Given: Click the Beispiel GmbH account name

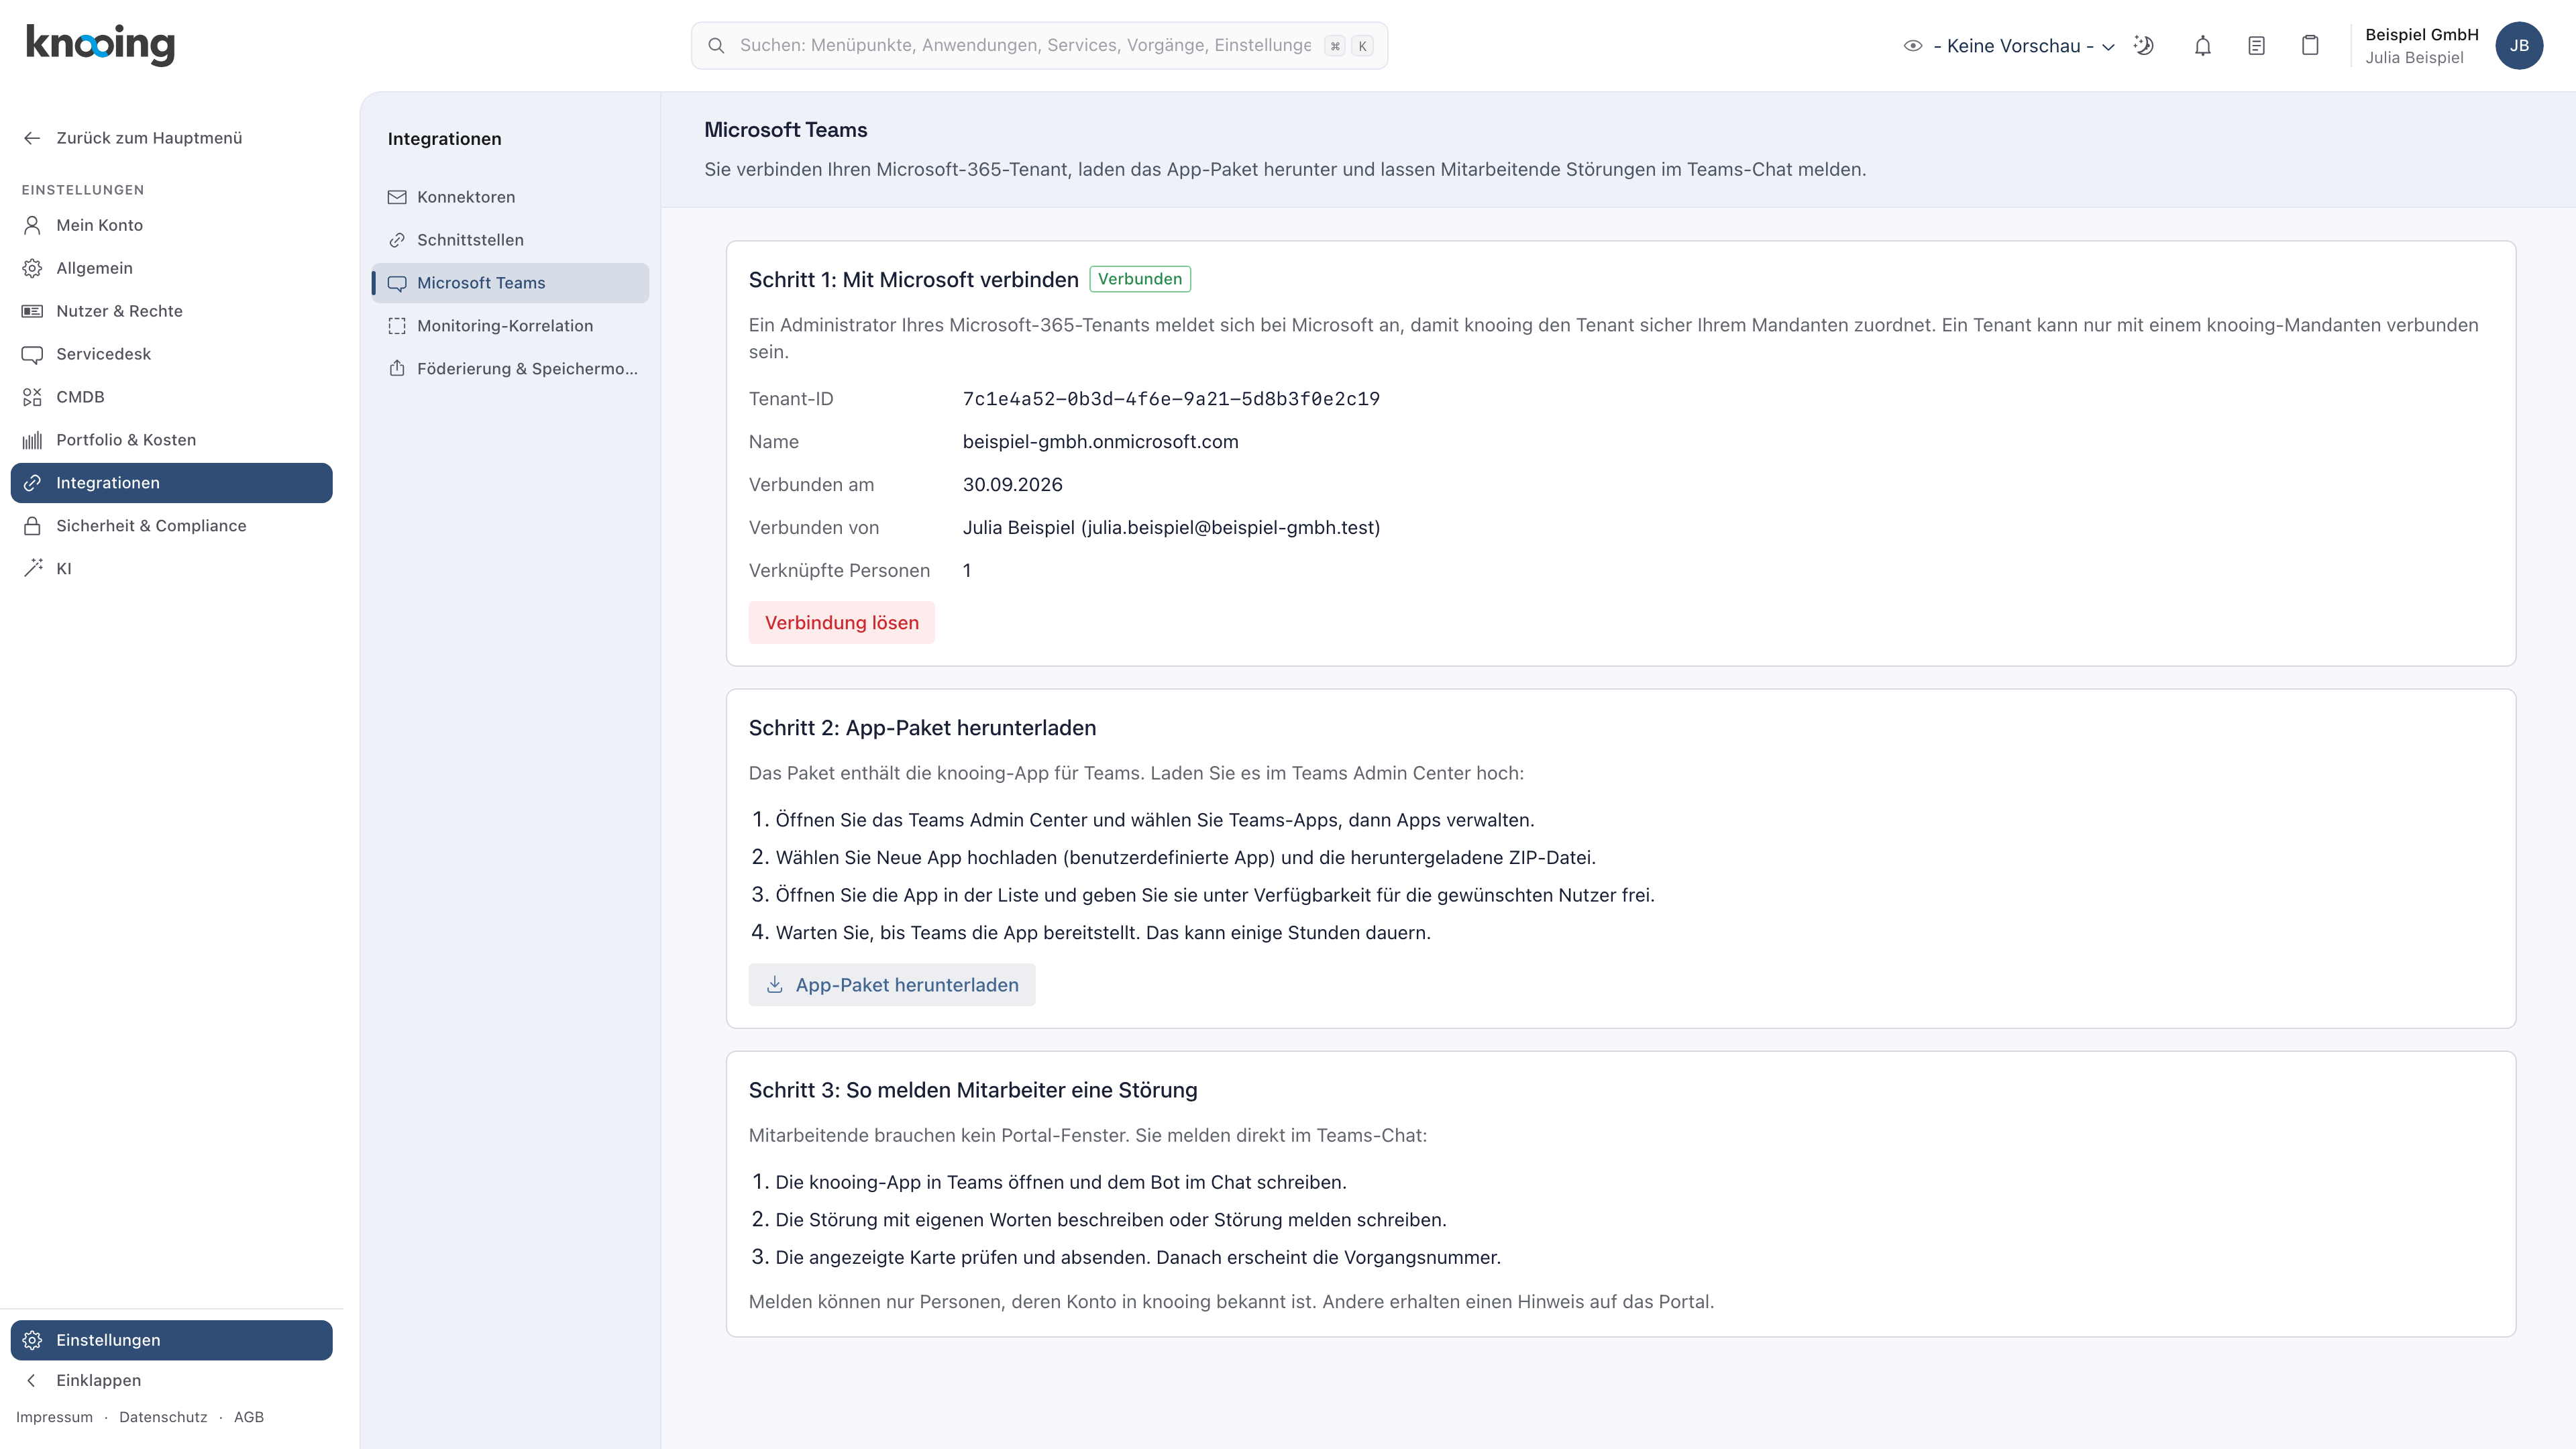Looking at the screenshot, I should pos(2421,34).
